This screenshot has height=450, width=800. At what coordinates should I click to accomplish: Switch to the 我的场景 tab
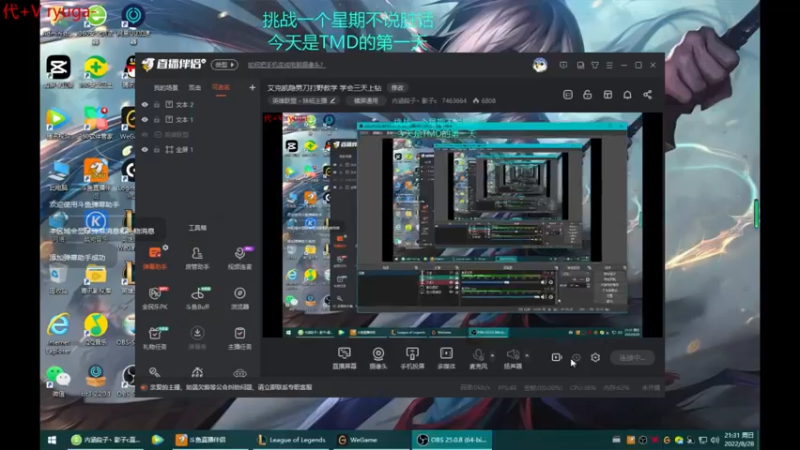166,88
